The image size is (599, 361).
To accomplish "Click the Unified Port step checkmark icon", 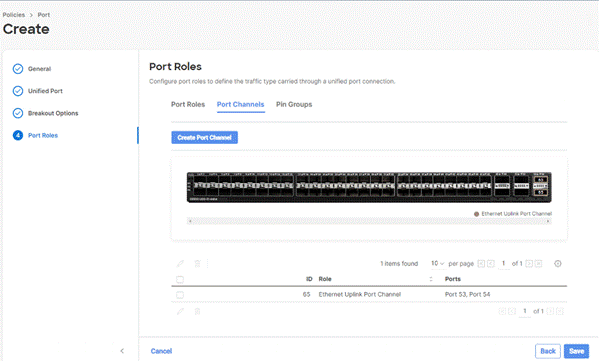I will 18,91.
